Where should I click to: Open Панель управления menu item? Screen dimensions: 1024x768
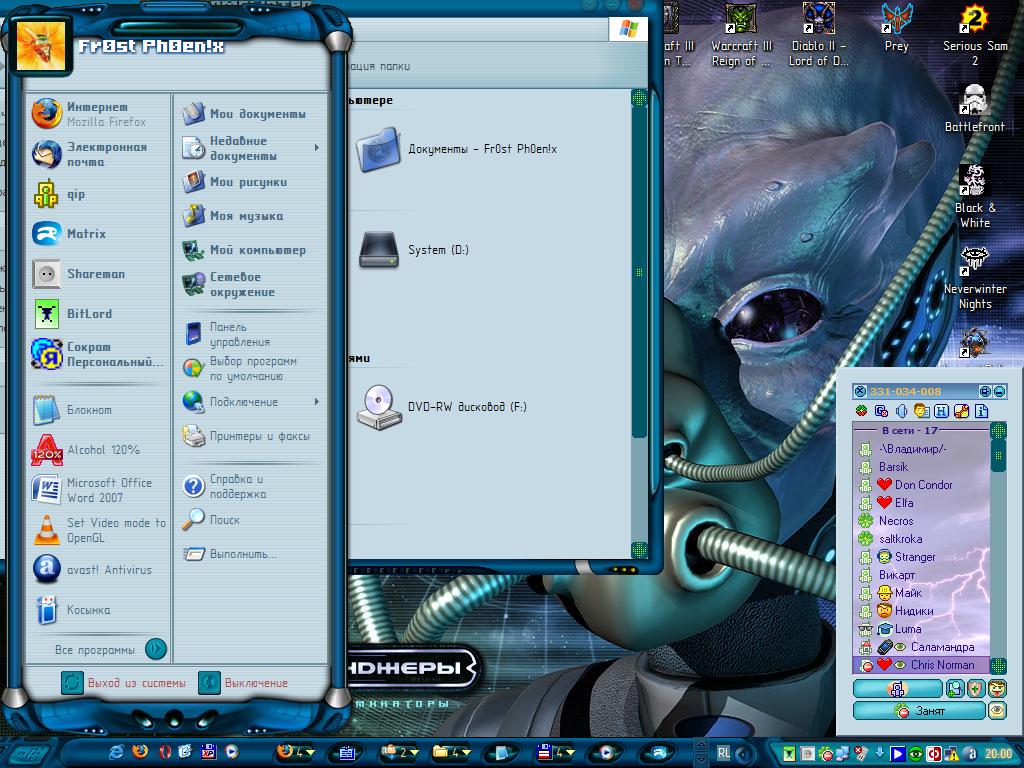pos(251,334)
